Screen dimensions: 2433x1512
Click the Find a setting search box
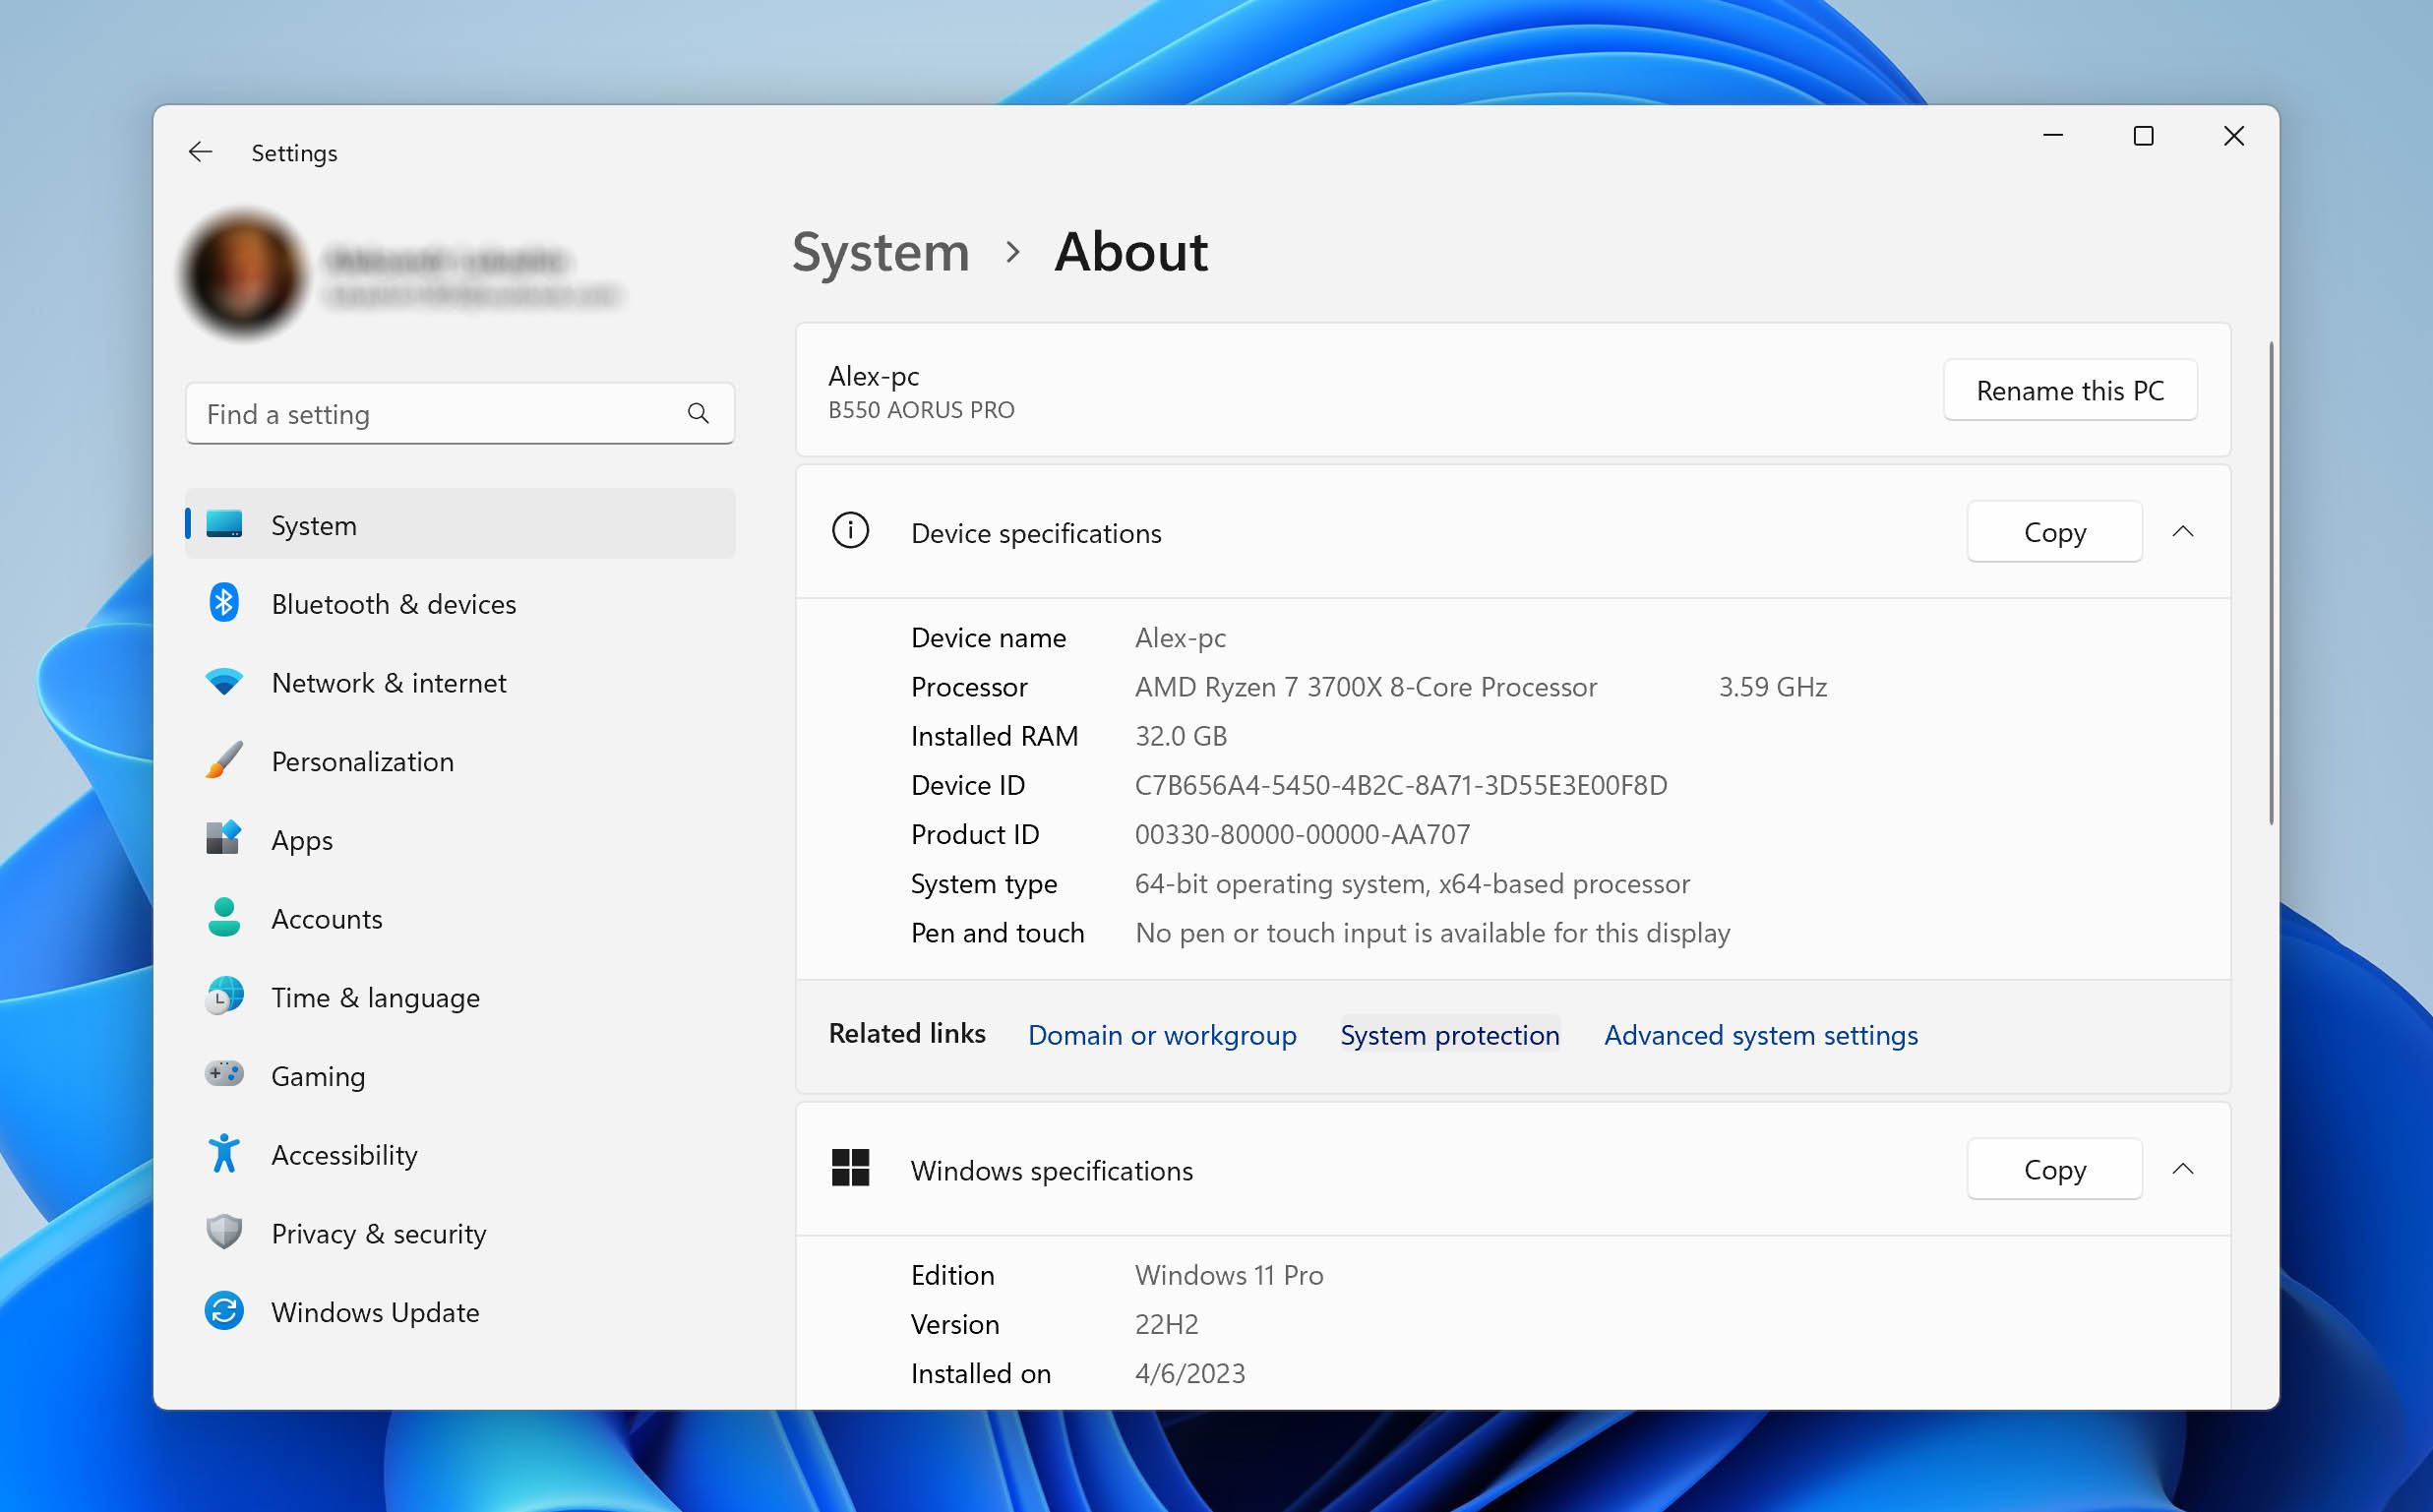coord(460,413)
